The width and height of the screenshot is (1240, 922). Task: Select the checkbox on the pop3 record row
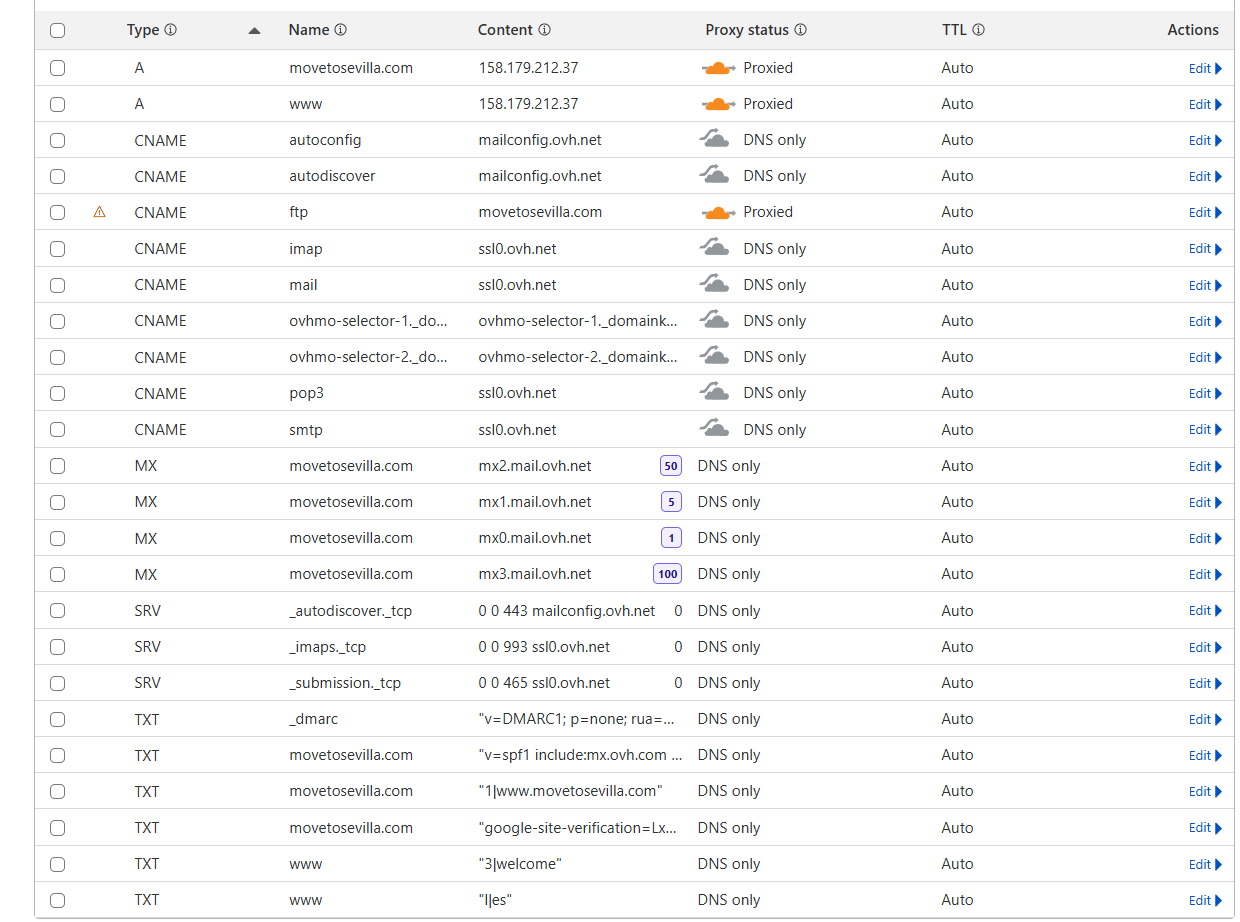coord(57,393)
